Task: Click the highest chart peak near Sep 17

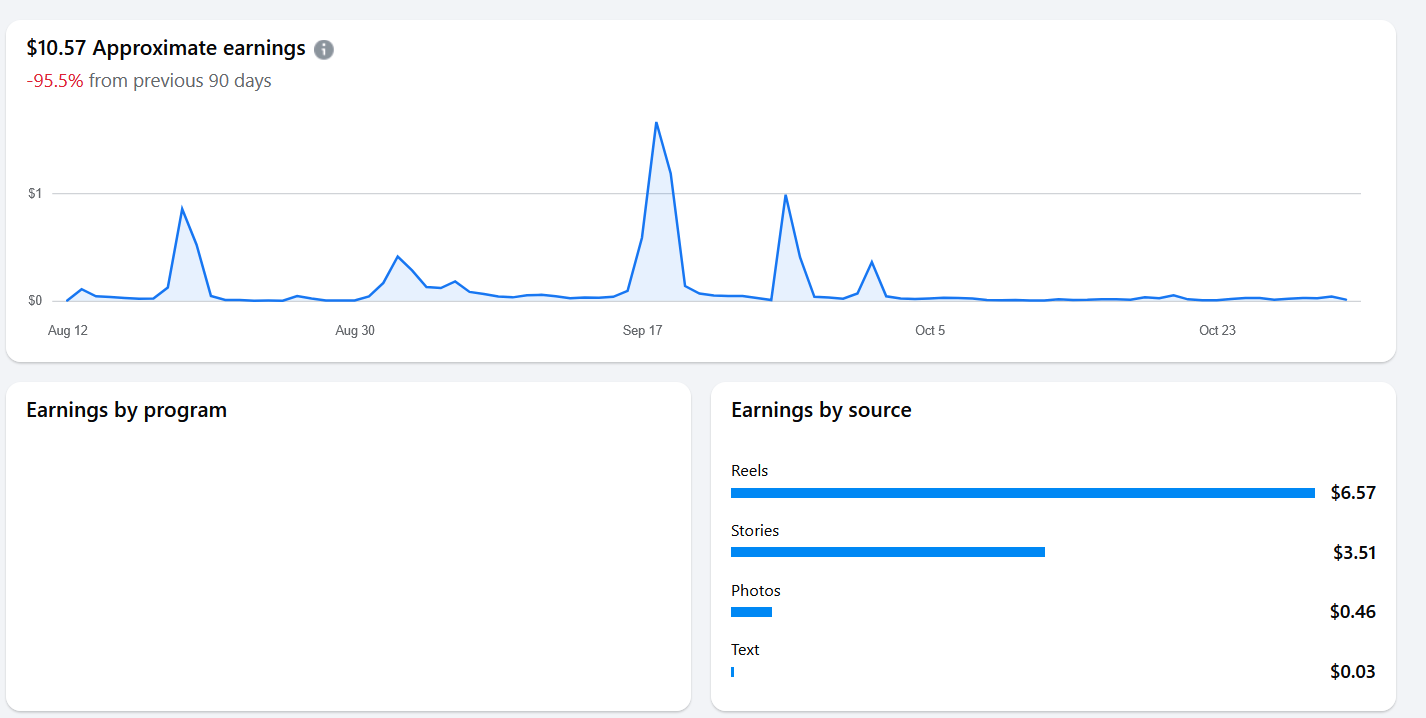Action: 655,124
